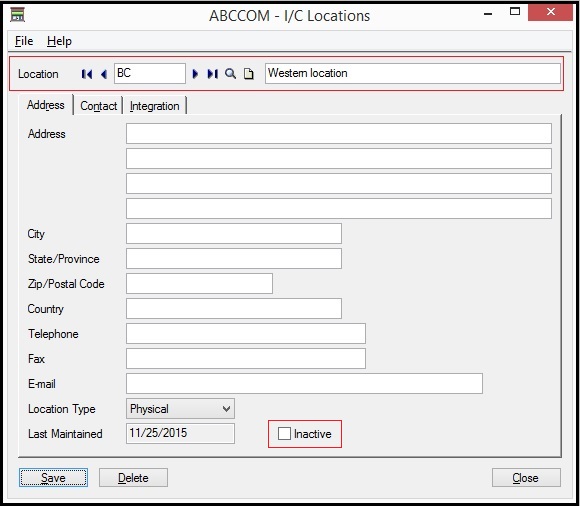
Task: Go to the first location record
Action: click(x=87, y=74)
